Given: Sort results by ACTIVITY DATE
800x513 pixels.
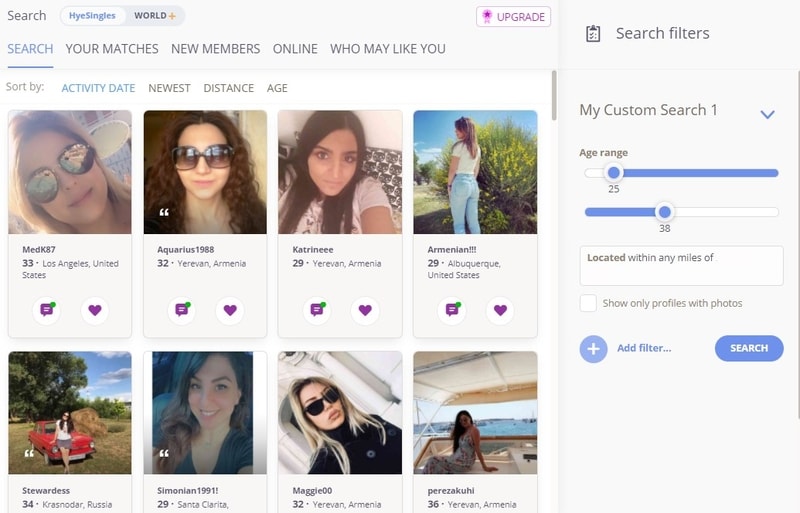Looking at the screenshot, I should point(98,88).
